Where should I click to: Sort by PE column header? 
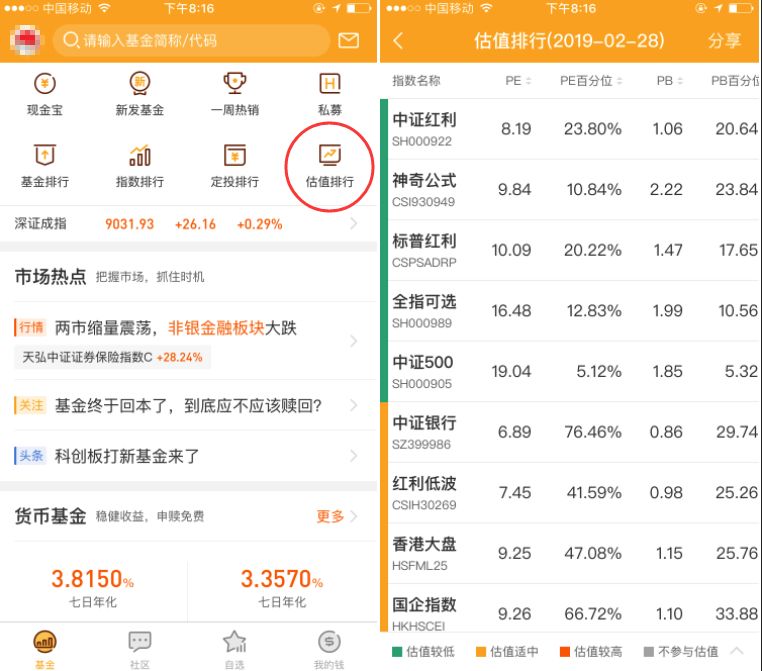point(518,81)
